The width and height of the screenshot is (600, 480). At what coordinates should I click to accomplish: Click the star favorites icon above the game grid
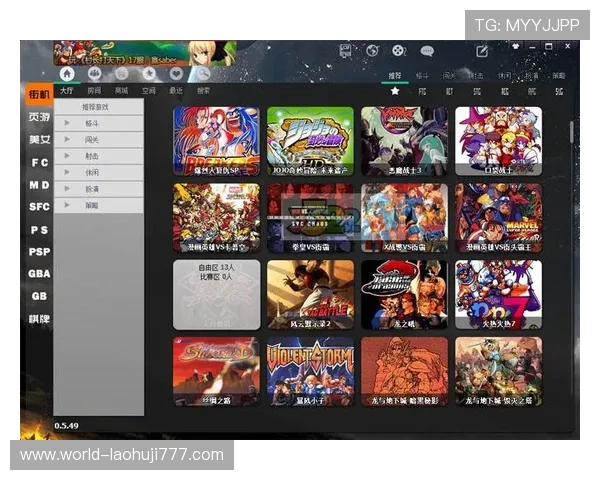(395, 91)
